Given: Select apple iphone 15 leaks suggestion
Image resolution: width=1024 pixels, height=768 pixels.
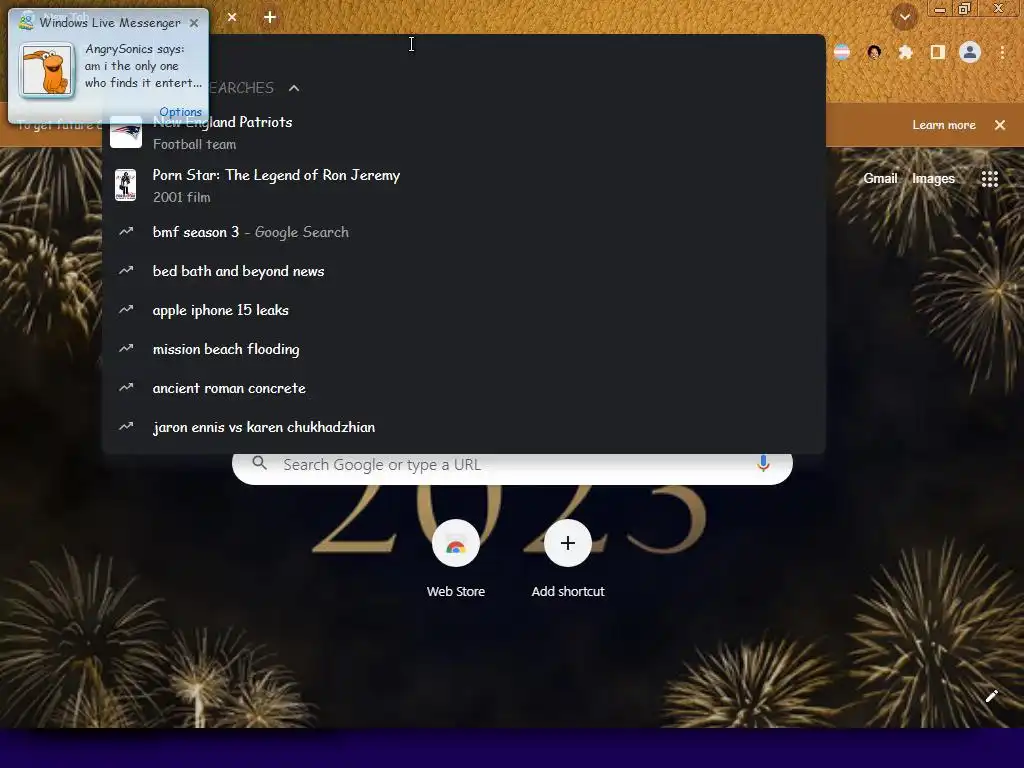Looking at the screenshot, I should pyautogui.click(x=464, y=310).
